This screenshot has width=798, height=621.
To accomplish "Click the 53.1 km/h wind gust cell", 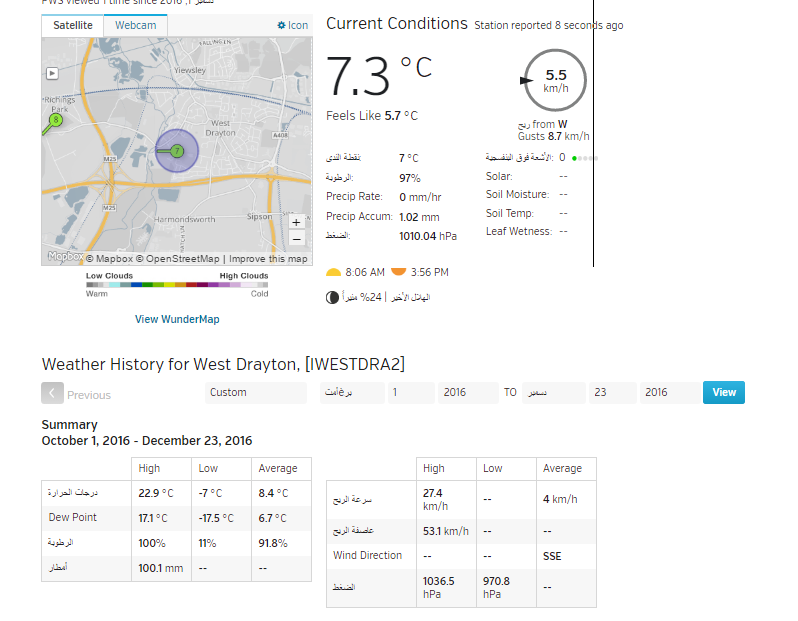I will pyautogui.click(x=446, y=531).
